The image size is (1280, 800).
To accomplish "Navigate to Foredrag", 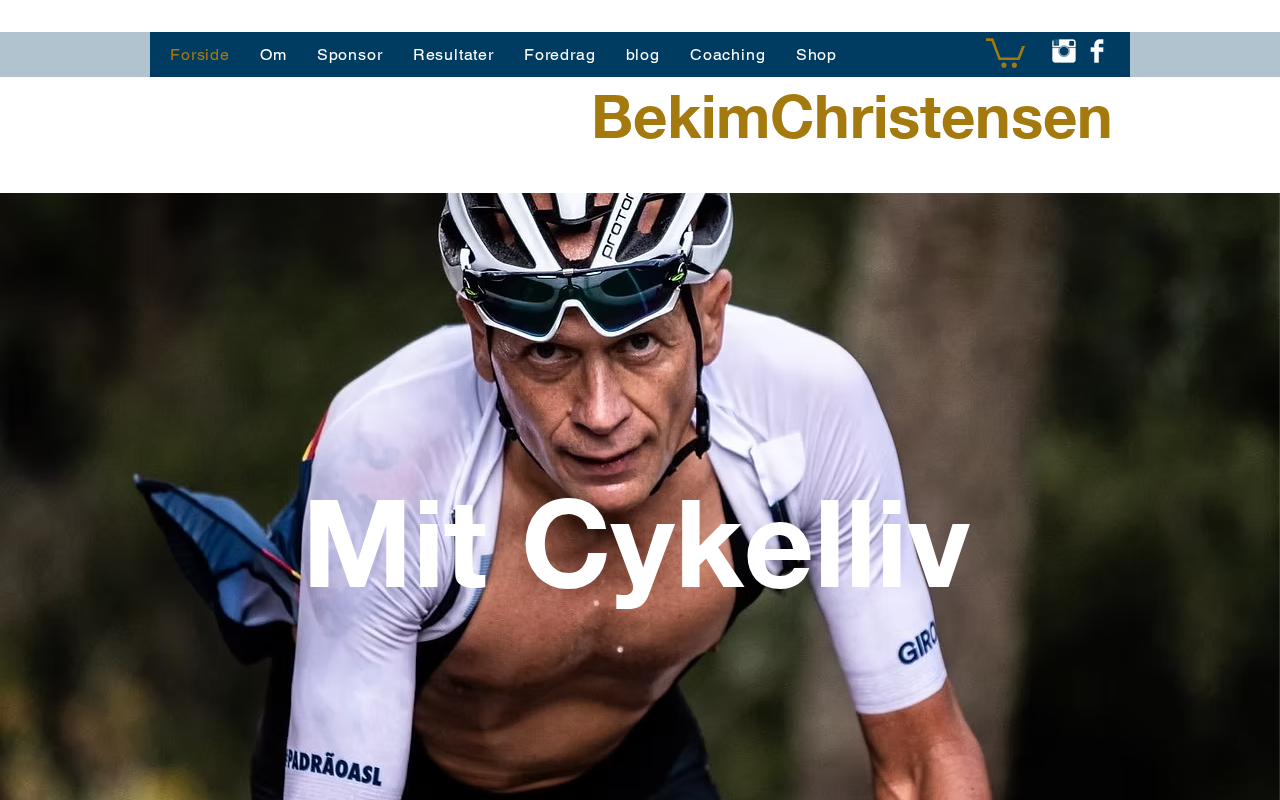I will click(x=560, y=55).
